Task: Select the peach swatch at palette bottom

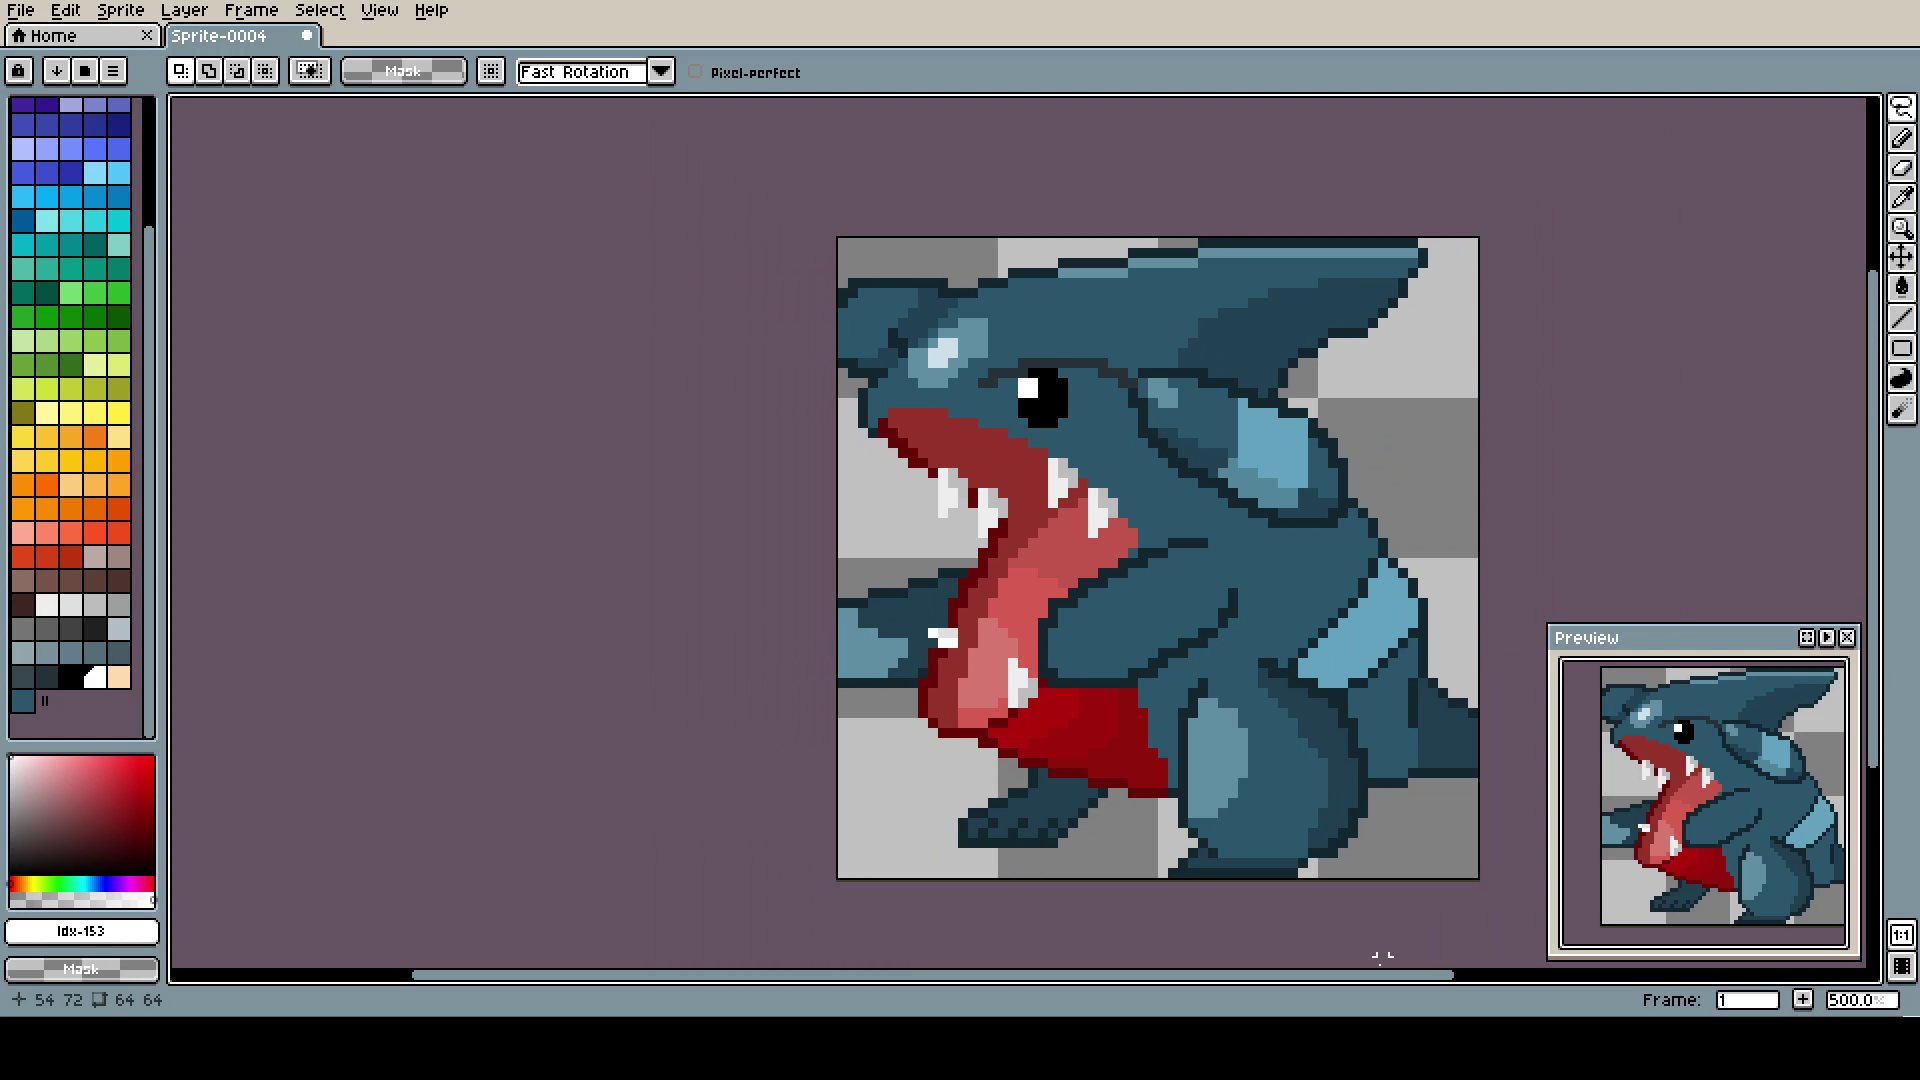Action: click(x=119, y=677)
